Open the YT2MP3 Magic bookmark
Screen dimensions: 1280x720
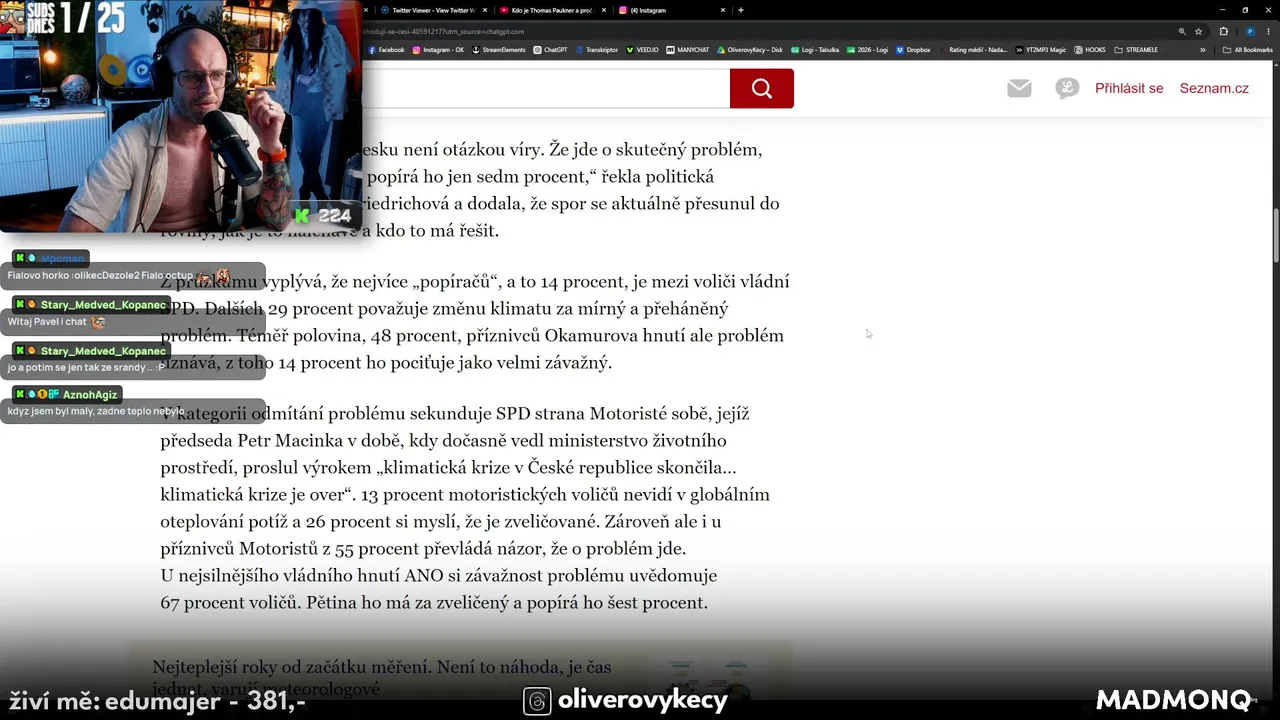coord(1041,50)
